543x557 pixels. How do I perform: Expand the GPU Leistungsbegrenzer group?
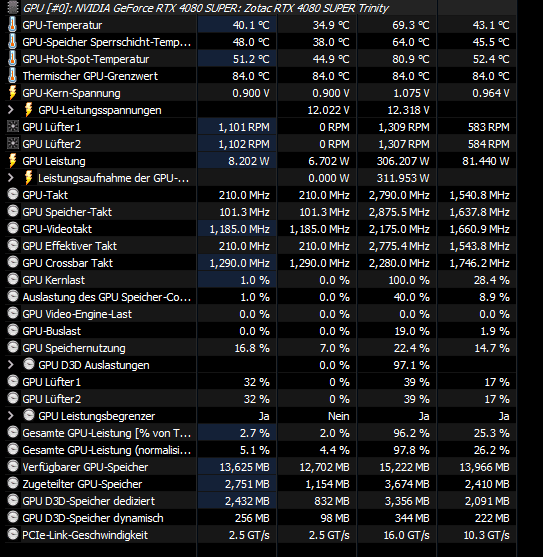click(11, 416)
